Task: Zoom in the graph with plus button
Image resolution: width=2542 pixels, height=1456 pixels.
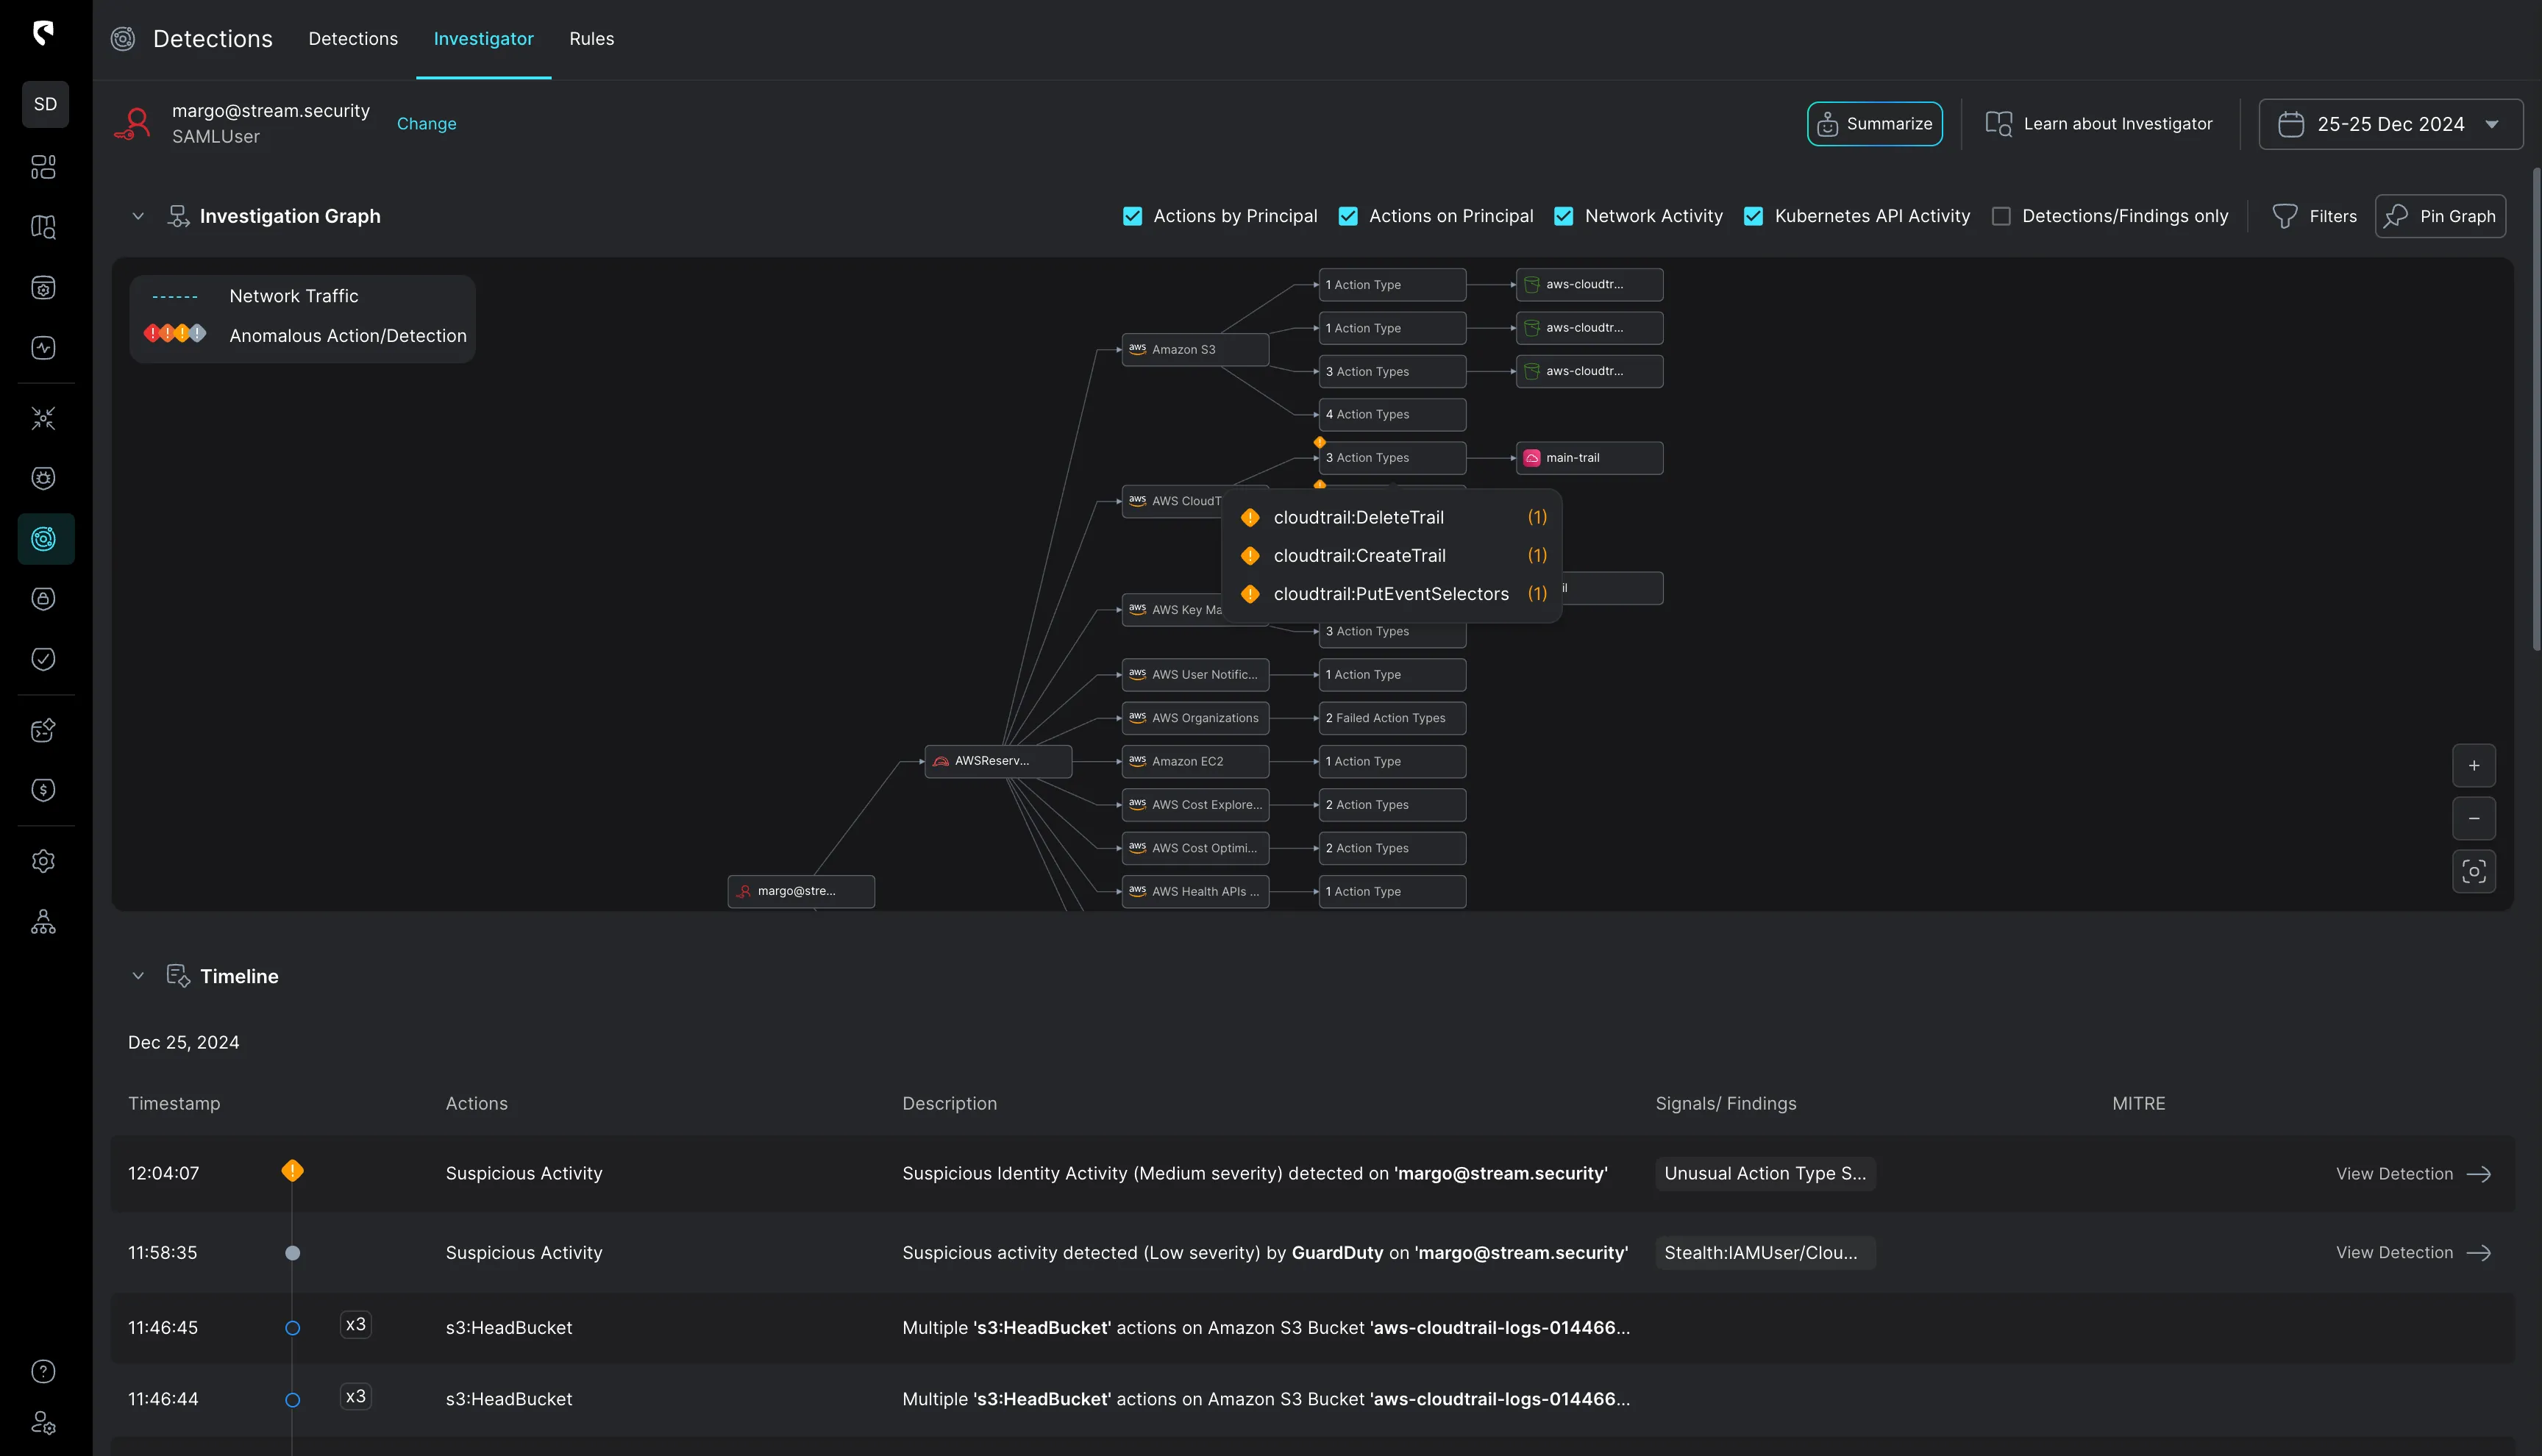Action: [x=2474, y=766]
